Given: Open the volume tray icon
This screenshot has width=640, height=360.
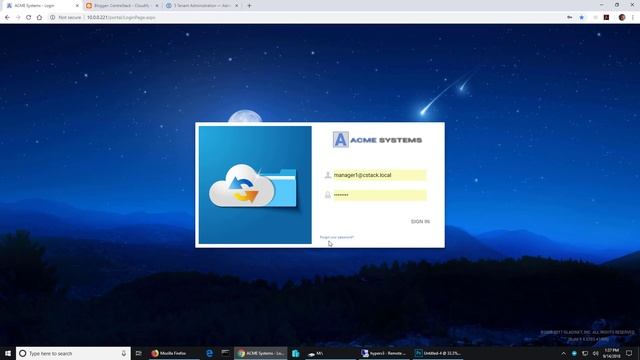Looking at the screenshot, I should pos(596,353).
